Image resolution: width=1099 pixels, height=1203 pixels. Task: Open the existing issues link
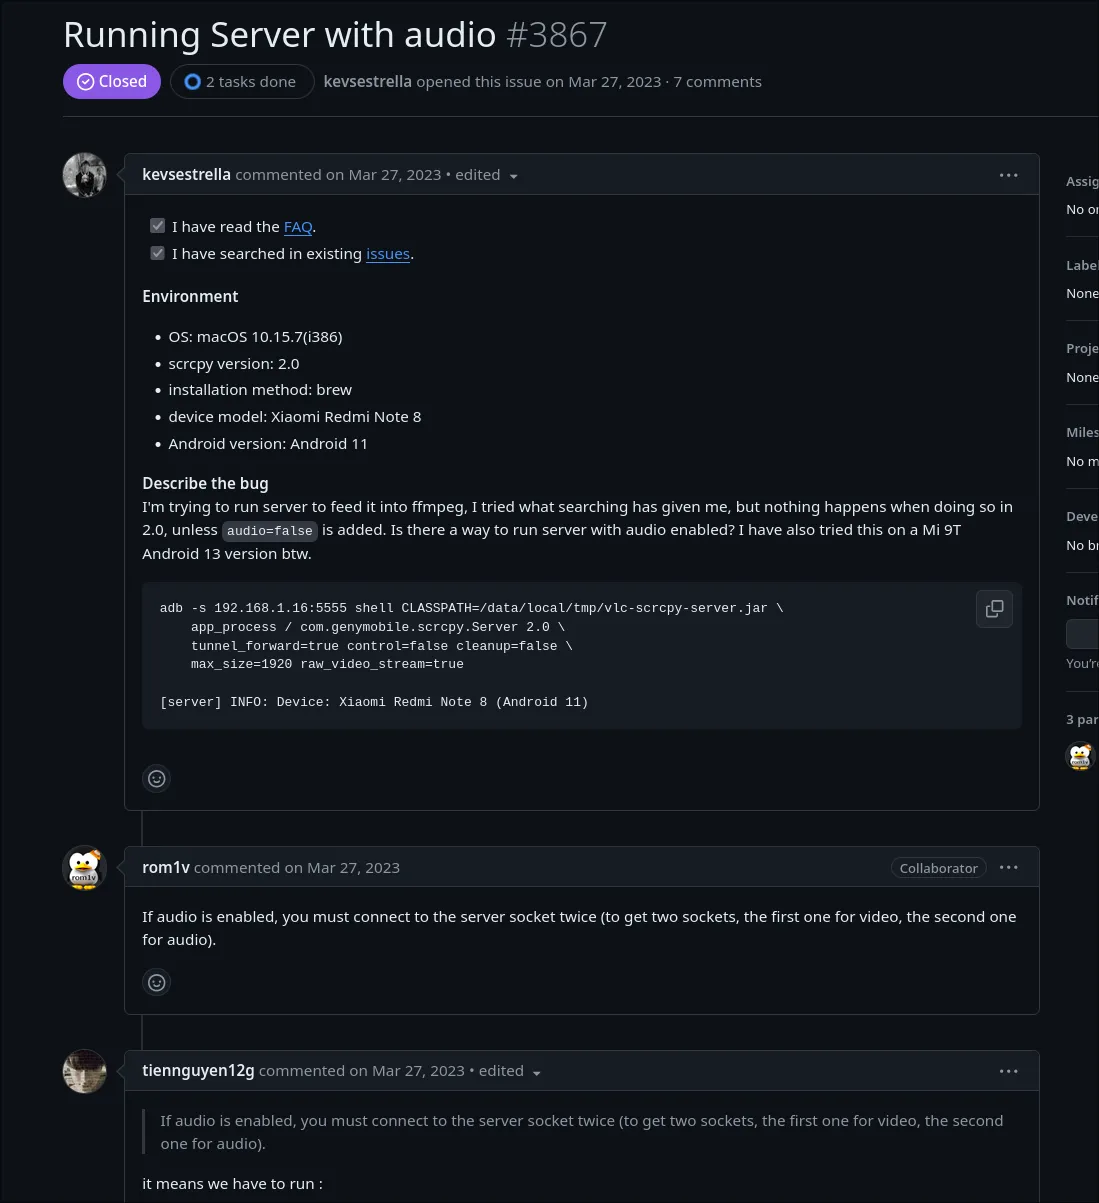pyautogui.click(x=388, y=254)
